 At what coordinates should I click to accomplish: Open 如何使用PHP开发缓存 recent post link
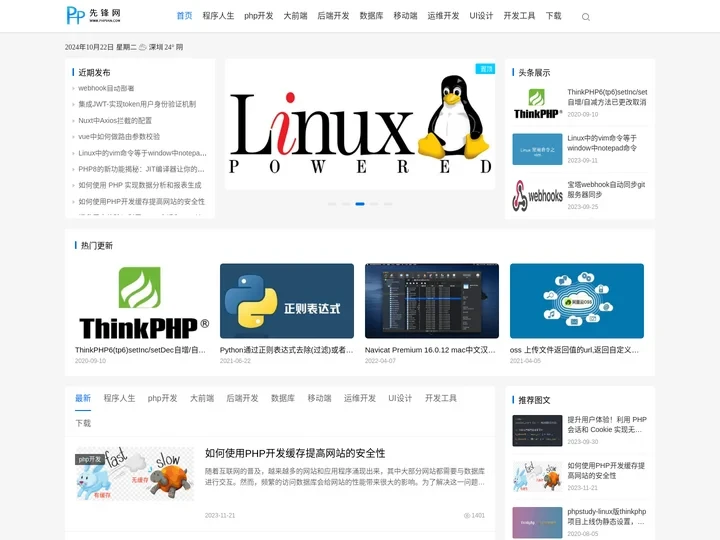coord(141,202)
